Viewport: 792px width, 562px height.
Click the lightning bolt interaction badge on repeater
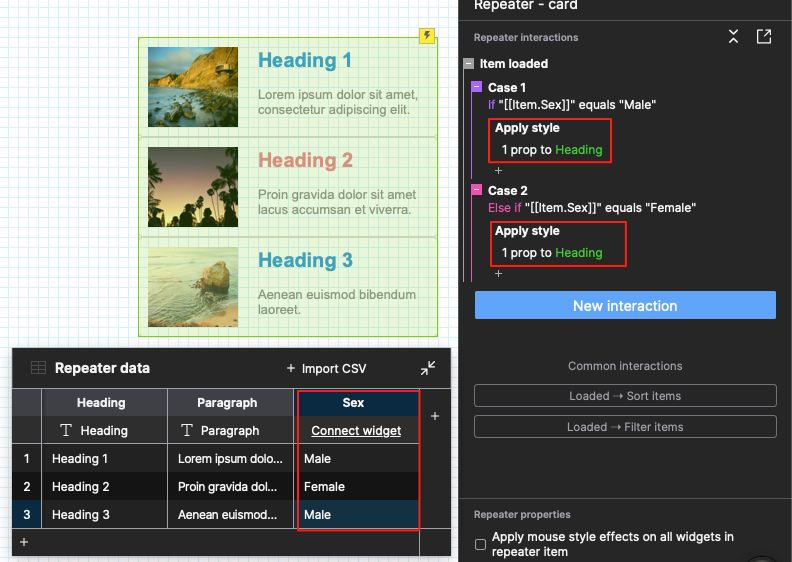427,37
